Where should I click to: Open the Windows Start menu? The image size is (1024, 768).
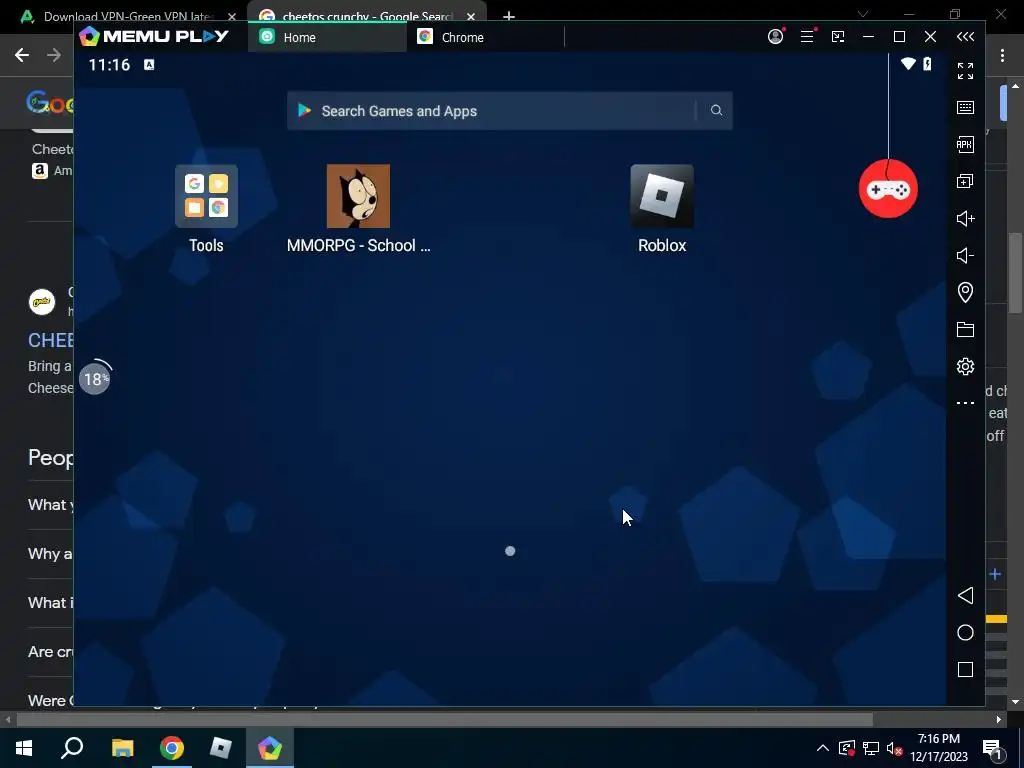pyautogui.click(x=24, y=748)
